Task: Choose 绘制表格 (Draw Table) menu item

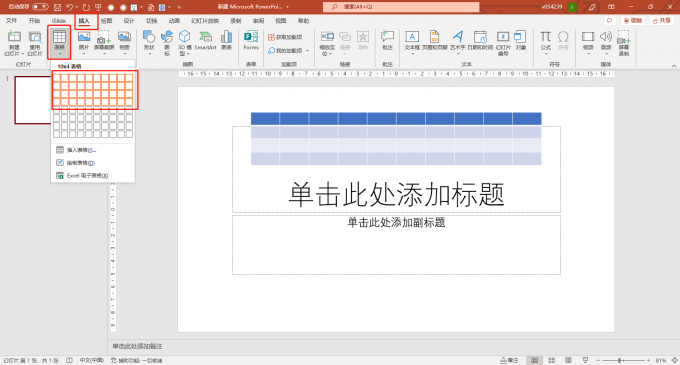Action: point(93,163)
